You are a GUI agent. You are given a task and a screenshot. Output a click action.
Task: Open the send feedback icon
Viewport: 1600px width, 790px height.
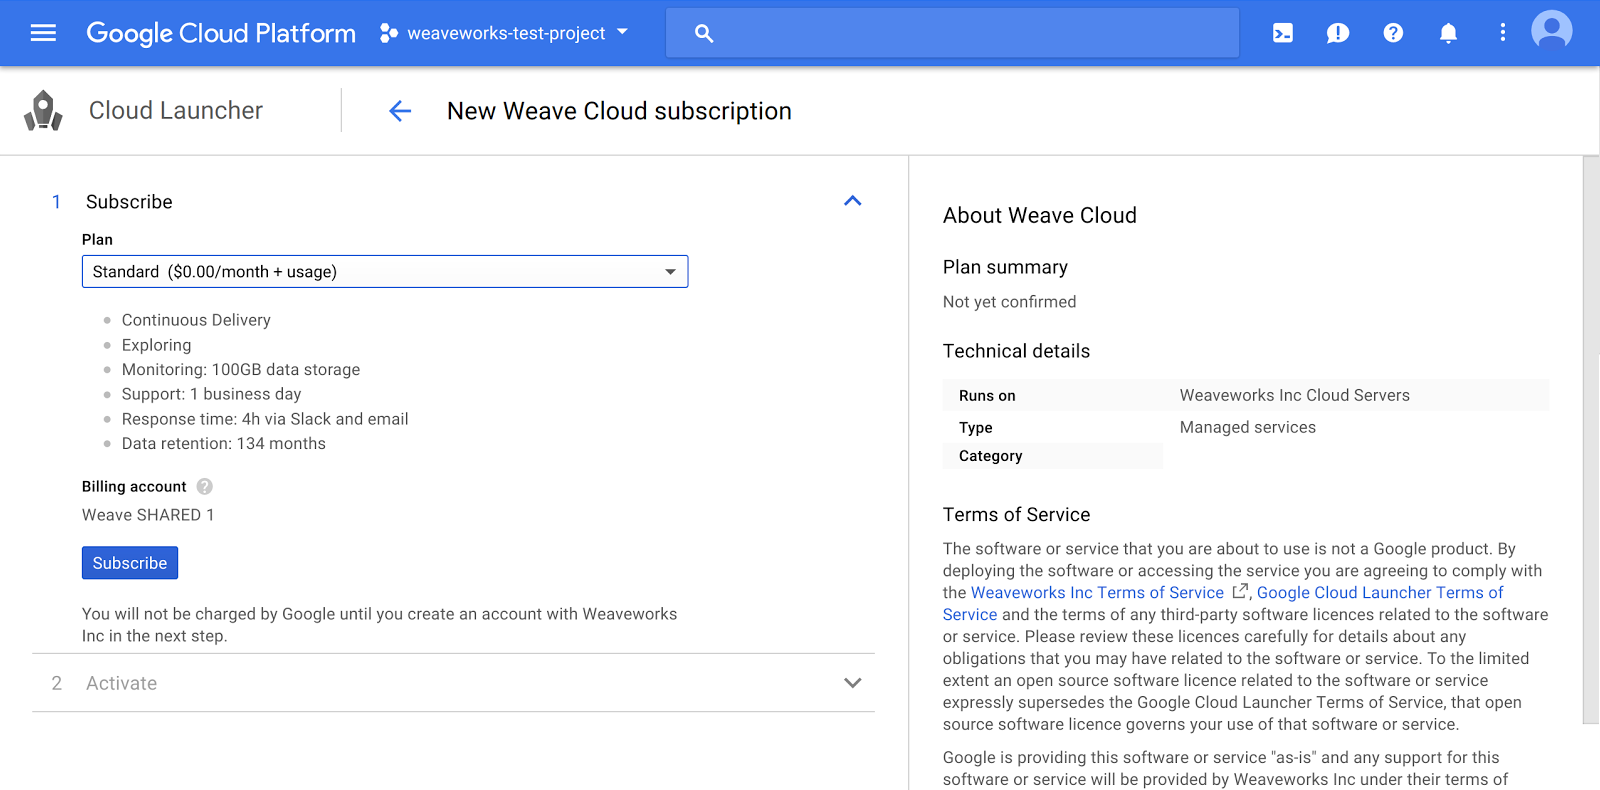(1337, 33)
